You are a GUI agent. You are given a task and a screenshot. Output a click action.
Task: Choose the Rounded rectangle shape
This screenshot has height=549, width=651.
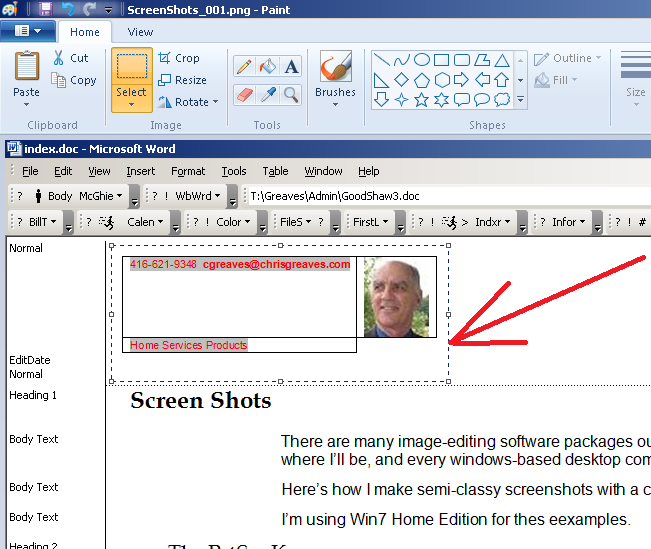[462, 60]
